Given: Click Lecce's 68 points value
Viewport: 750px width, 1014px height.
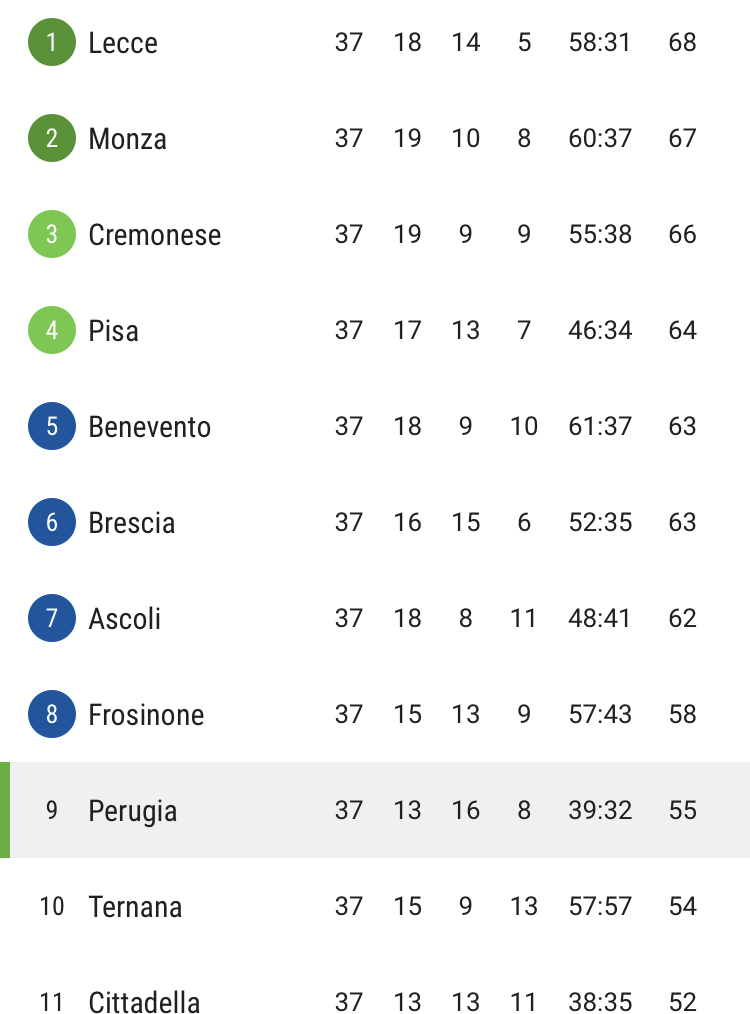Looking at the screenshot, I should [682, 42].
